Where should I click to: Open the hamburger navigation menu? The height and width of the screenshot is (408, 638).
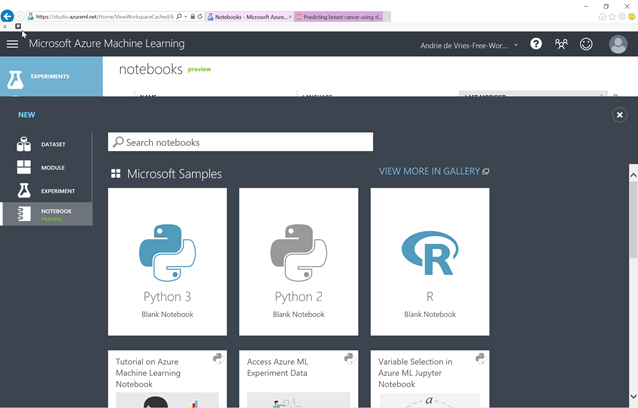(12, 44)
